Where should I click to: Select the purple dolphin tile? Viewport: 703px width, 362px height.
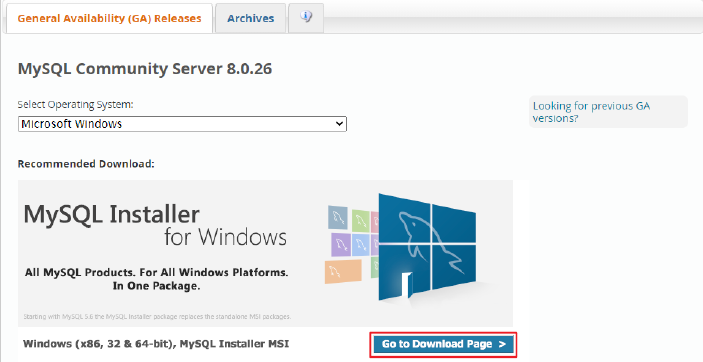click(341, 245)
